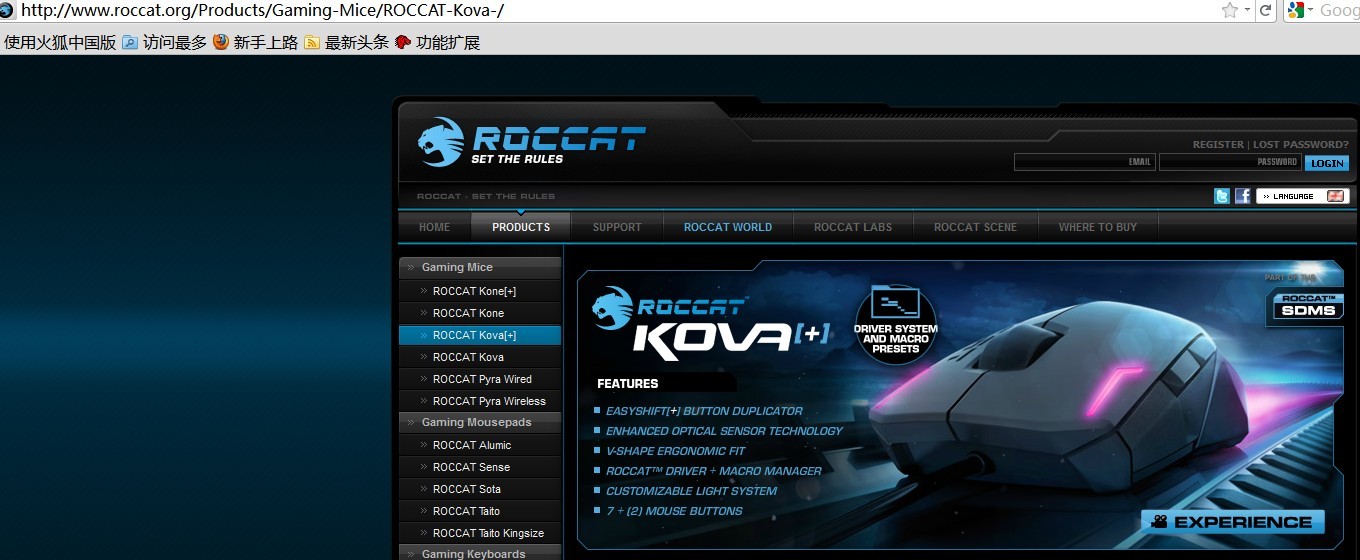This screenshot has width=1360, height=560.
Task: Click the ROCCAT logo in the header
Action: pos(531,142)
